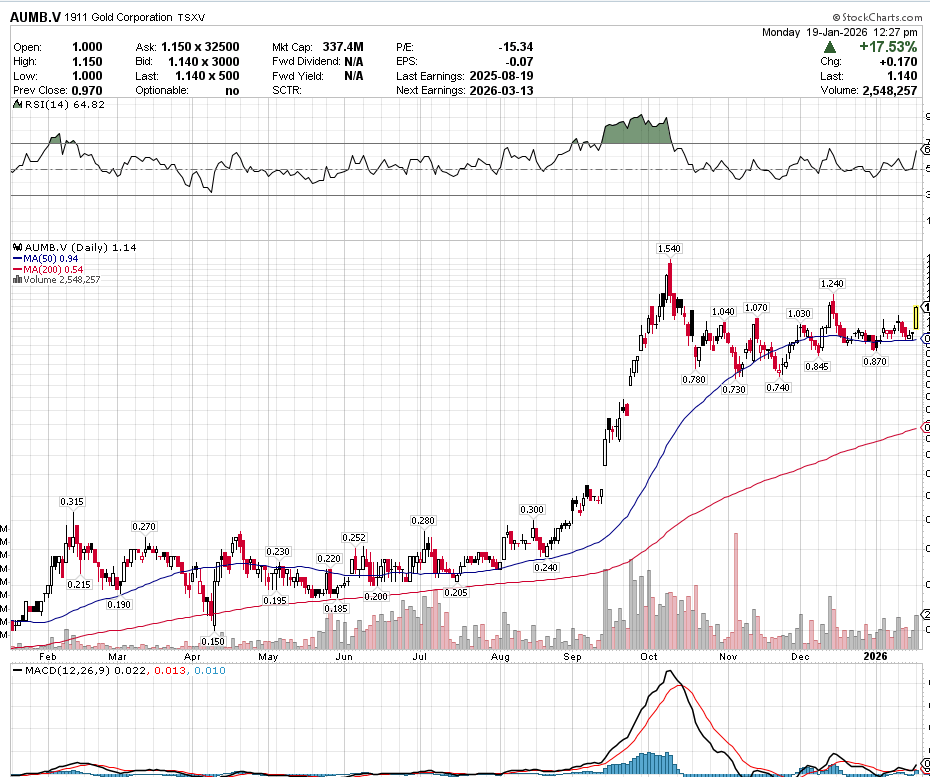Click the volume bars icon in legend
Viewport: 930px width, 777px height.
(16, 280)
